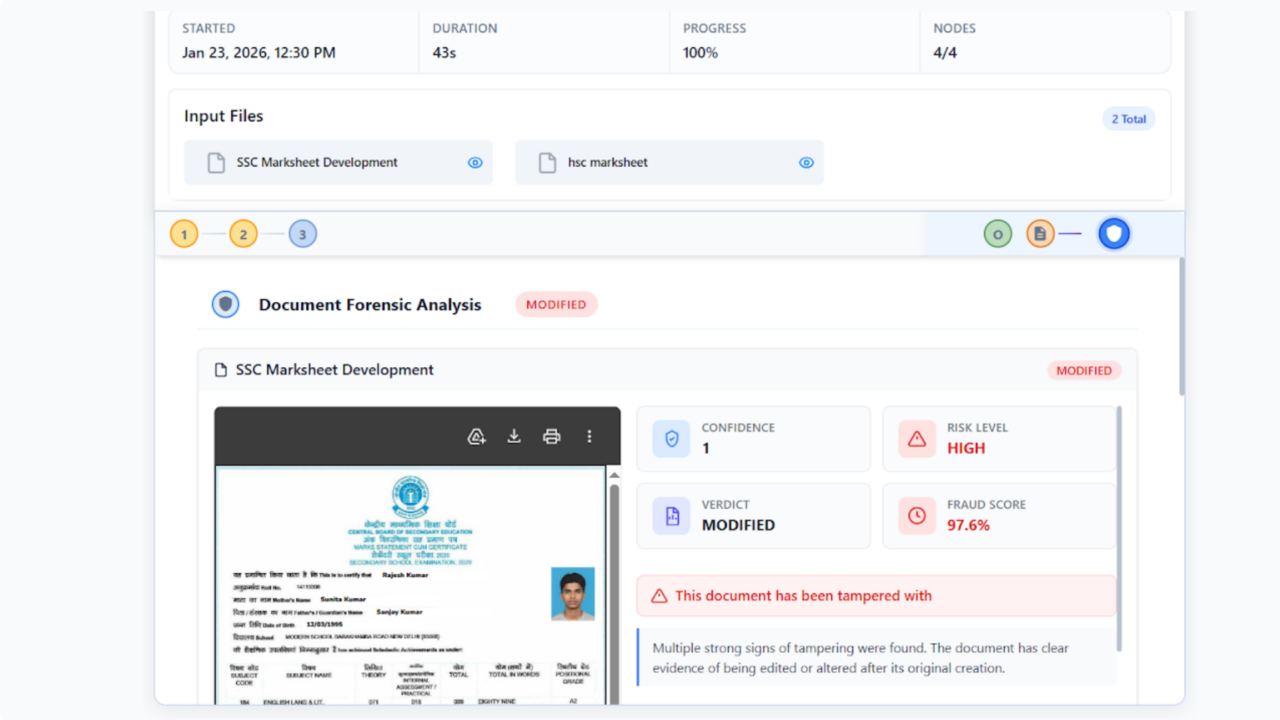Click the Started date Jan 23, 2026, 12:30 PM
This screenshot has width=1280, height=720.
point(259,52)
